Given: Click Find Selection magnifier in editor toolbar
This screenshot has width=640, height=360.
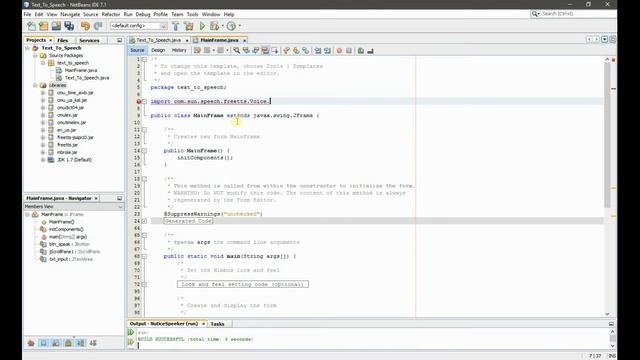Looking at the screenshot, I should 236,51.
